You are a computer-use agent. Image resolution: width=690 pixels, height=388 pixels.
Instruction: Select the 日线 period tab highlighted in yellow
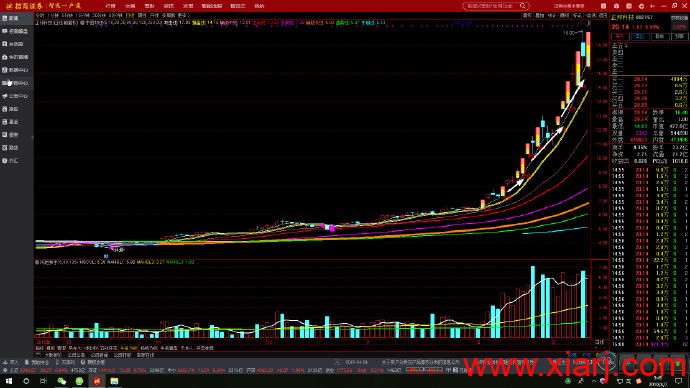[130, 15]
